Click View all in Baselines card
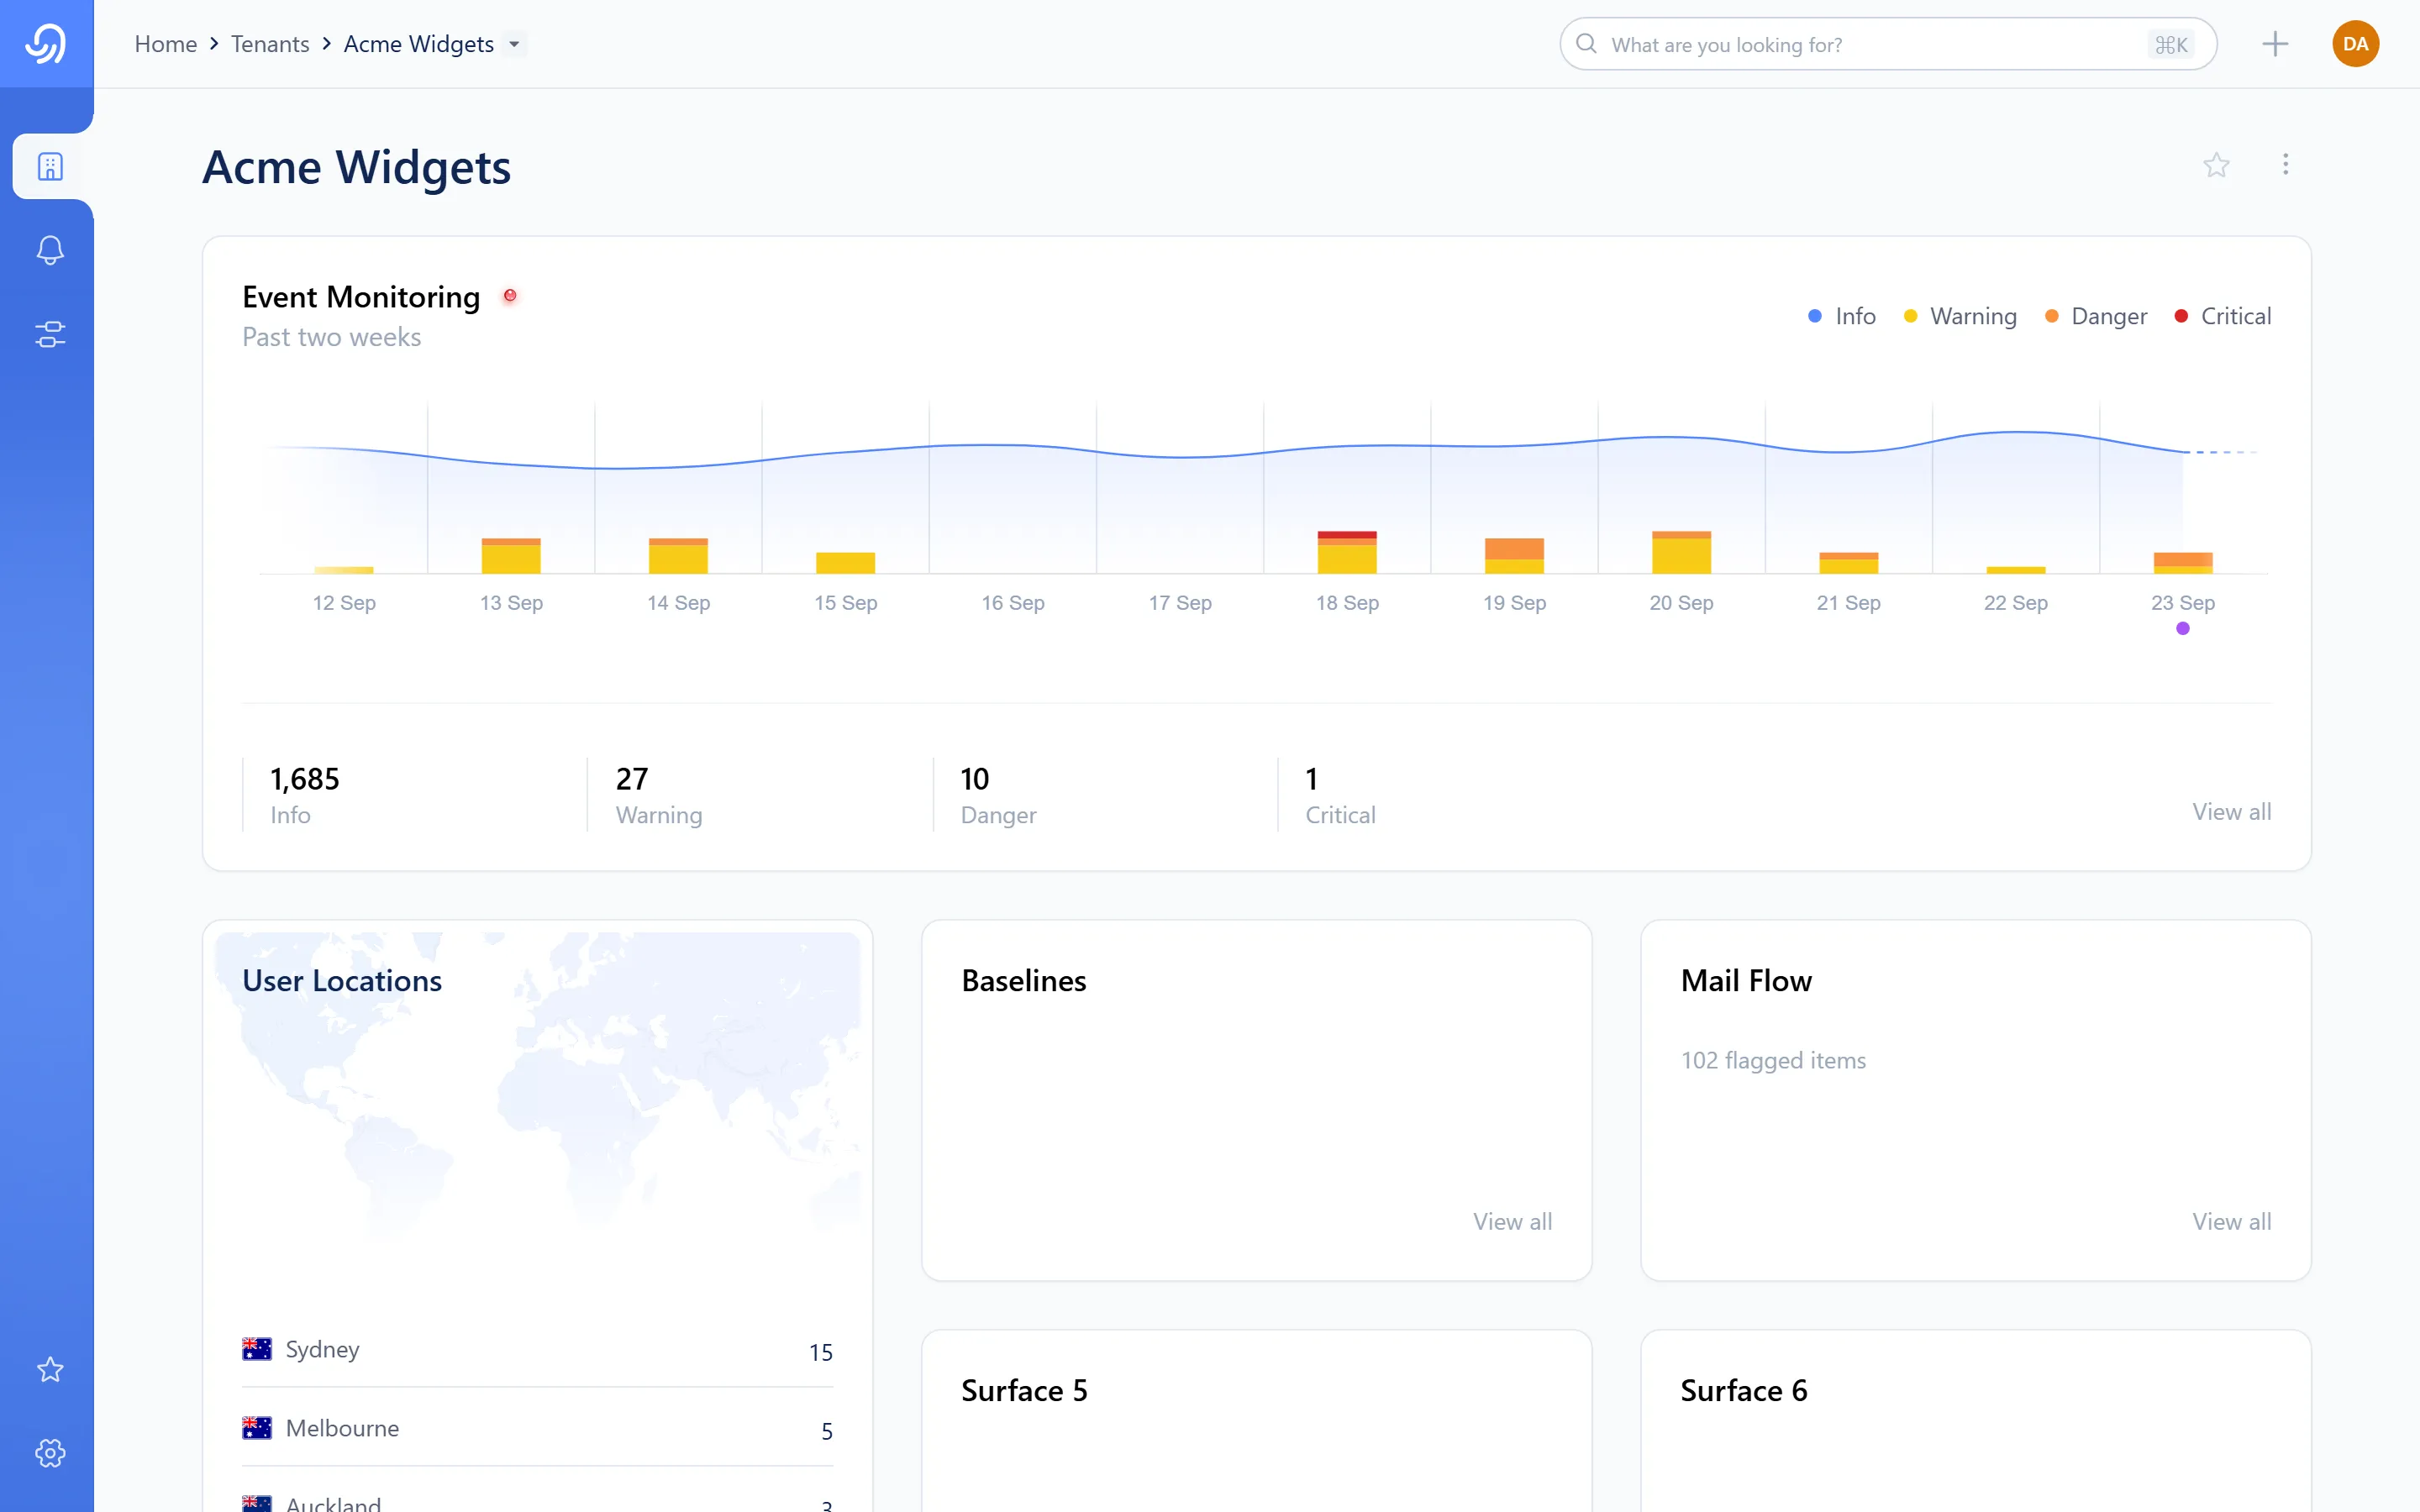This screenshot has width=2420, height=1512. [x=1512, y=1222]
